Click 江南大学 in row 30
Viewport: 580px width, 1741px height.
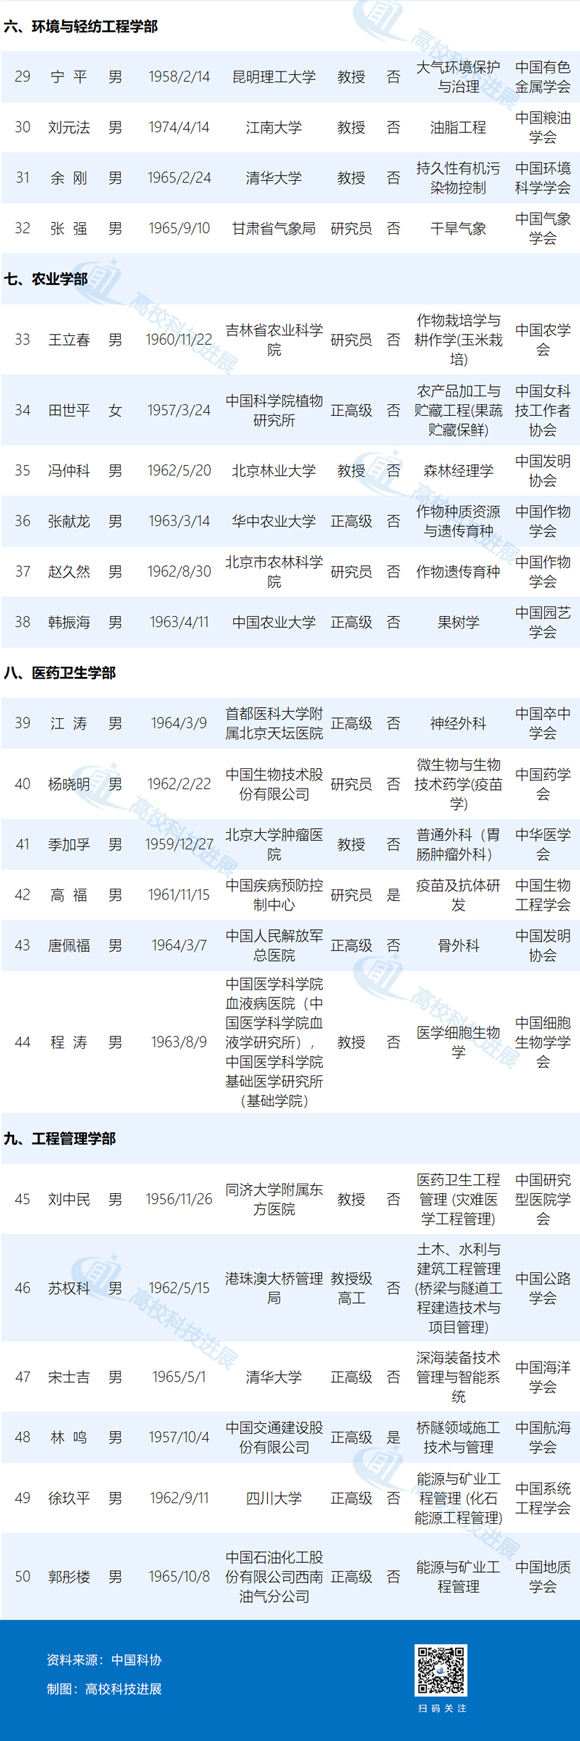pyautogui.click(x=274, y=128)
